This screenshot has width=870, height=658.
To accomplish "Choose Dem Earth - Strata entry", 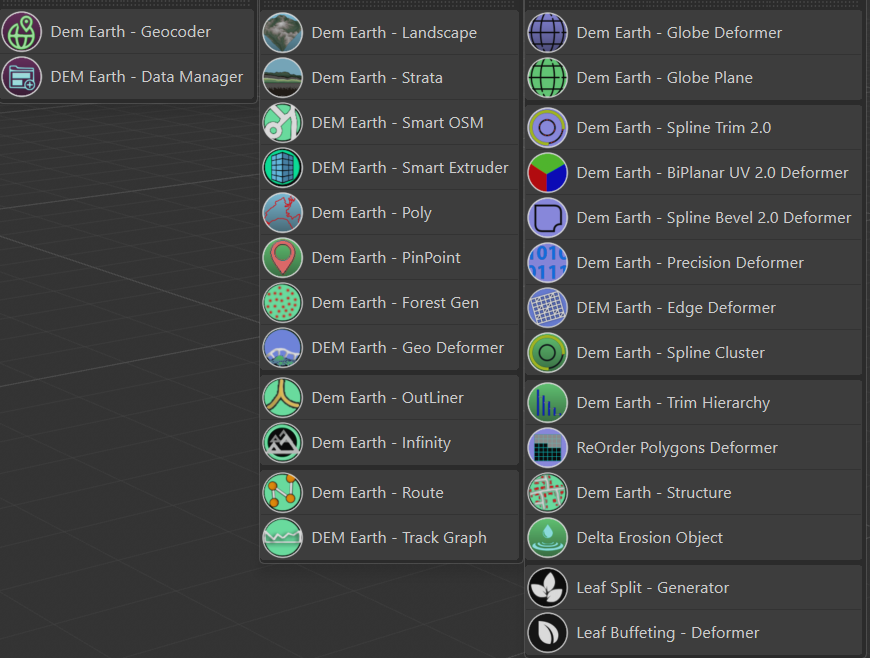I will coord(390,78).
